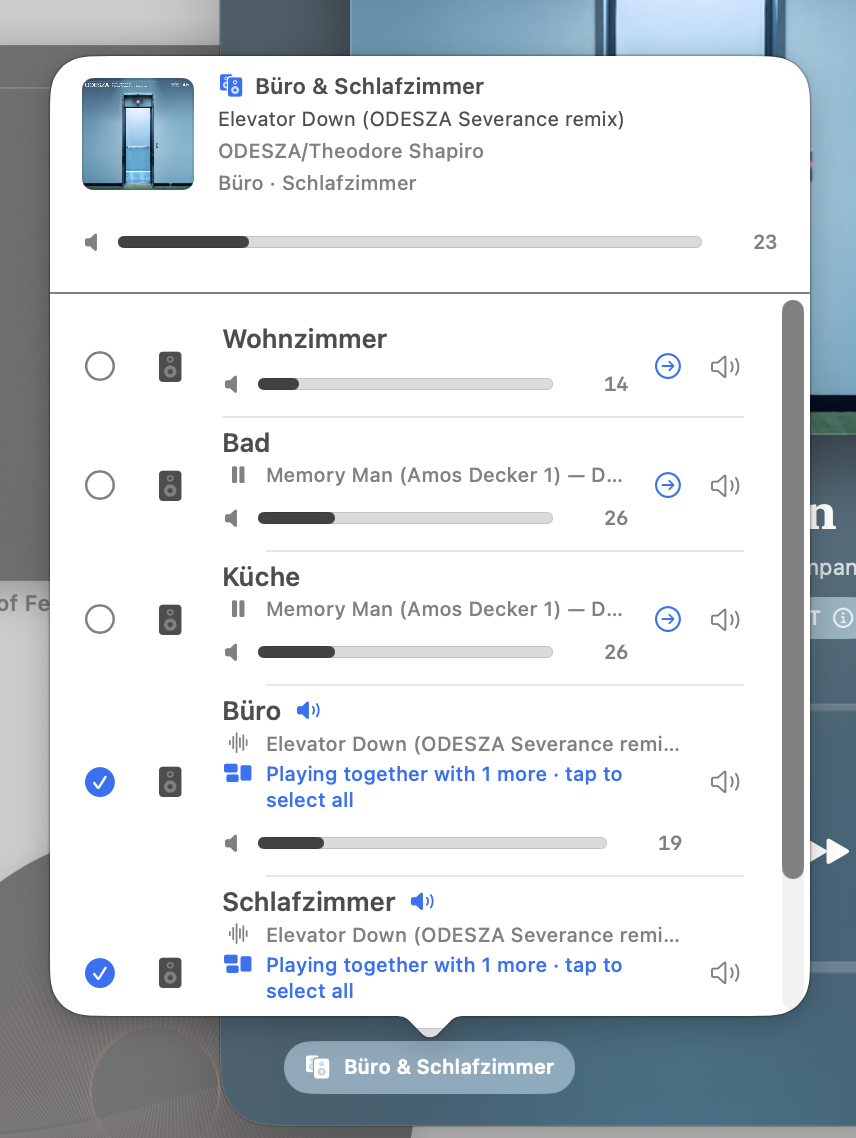Skip forward in the background player window

click(830, 851)
